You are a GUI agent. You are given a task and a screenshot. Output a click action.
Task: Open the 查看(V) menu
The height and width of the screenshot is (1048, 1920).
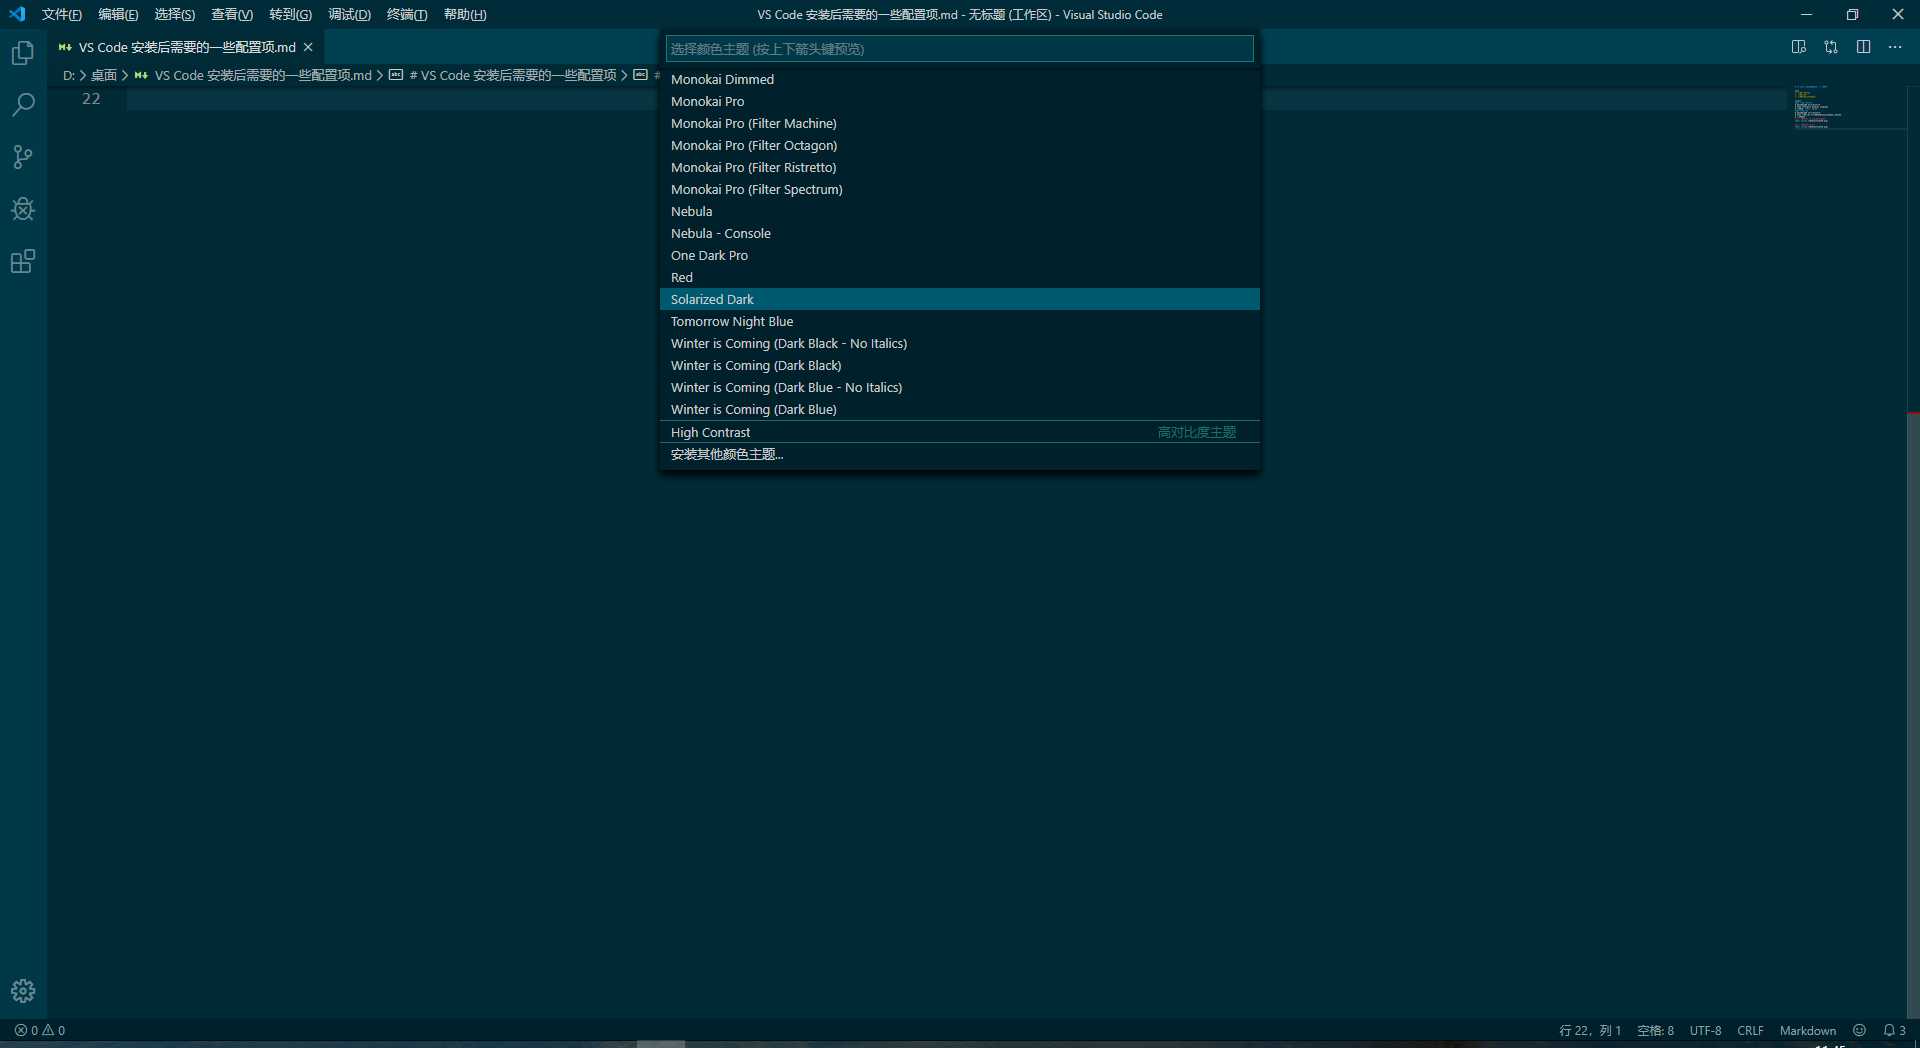tap(232, 14)
